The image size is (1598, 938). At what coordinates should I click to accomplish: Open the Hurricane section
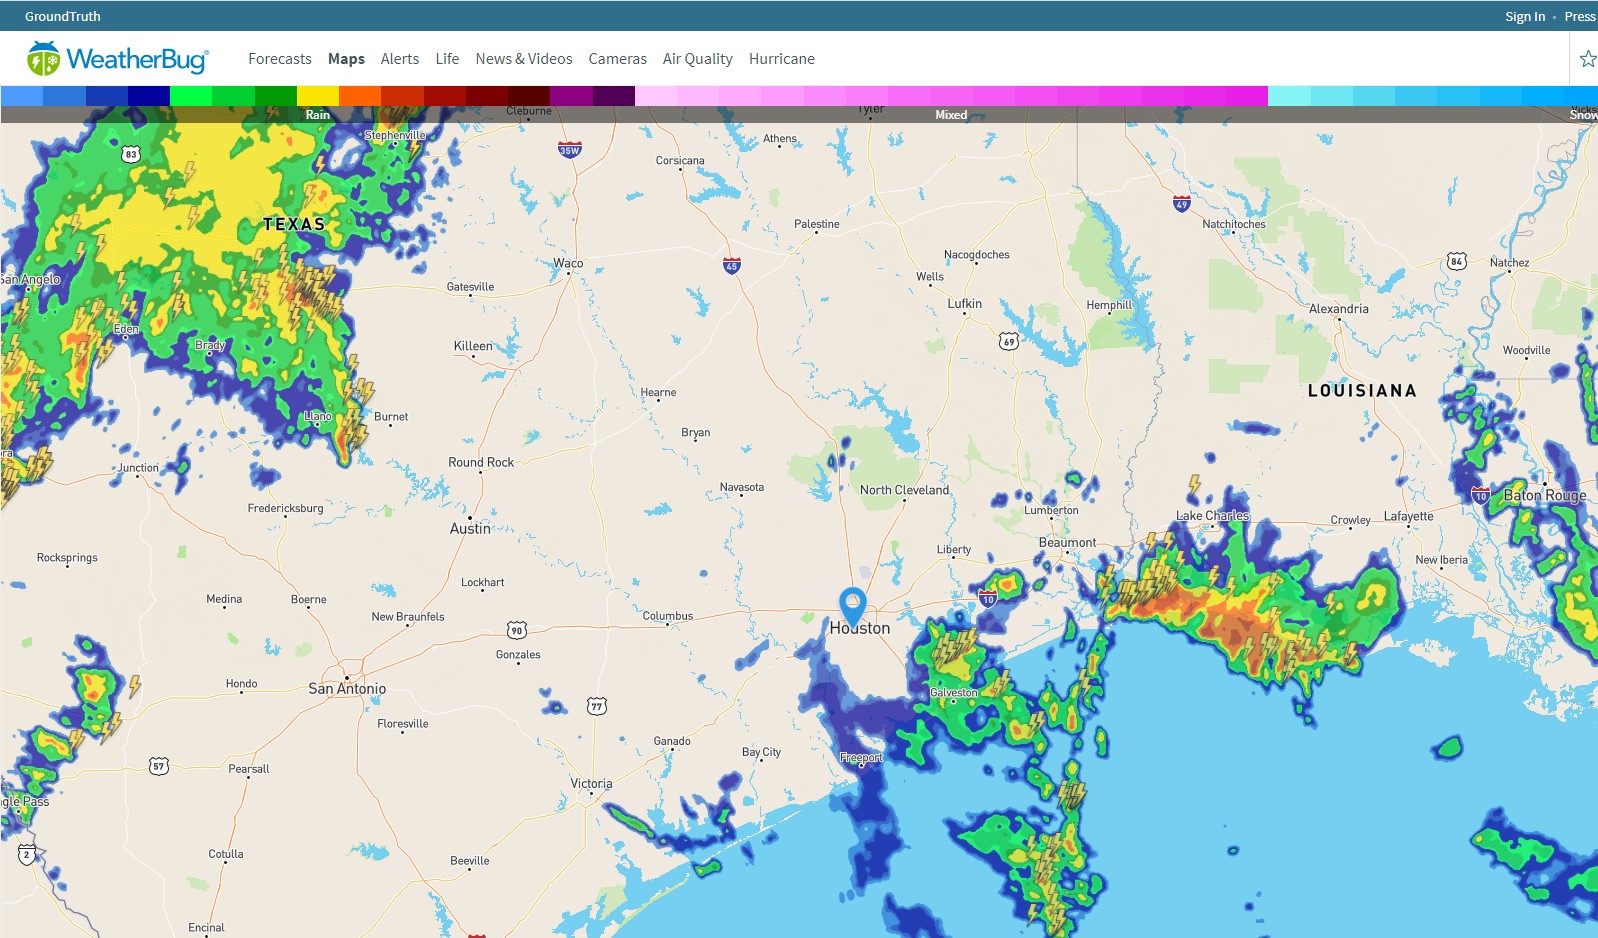pyautogui.click(x=782, y=59)
